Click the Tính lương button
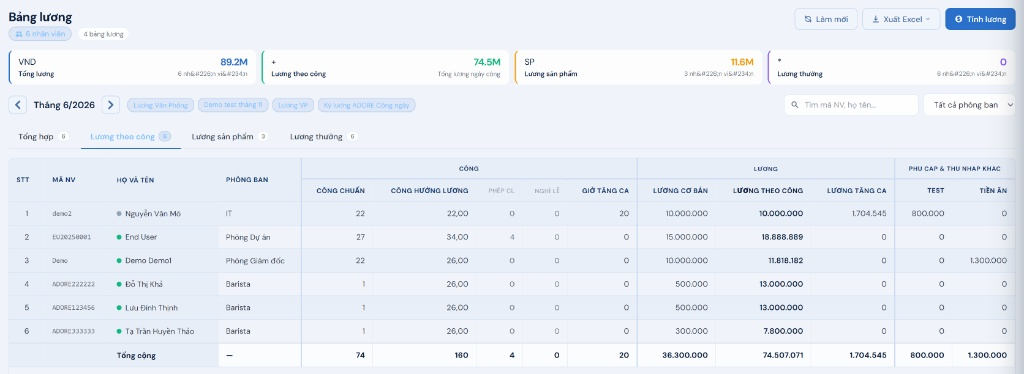 point(980,19)
